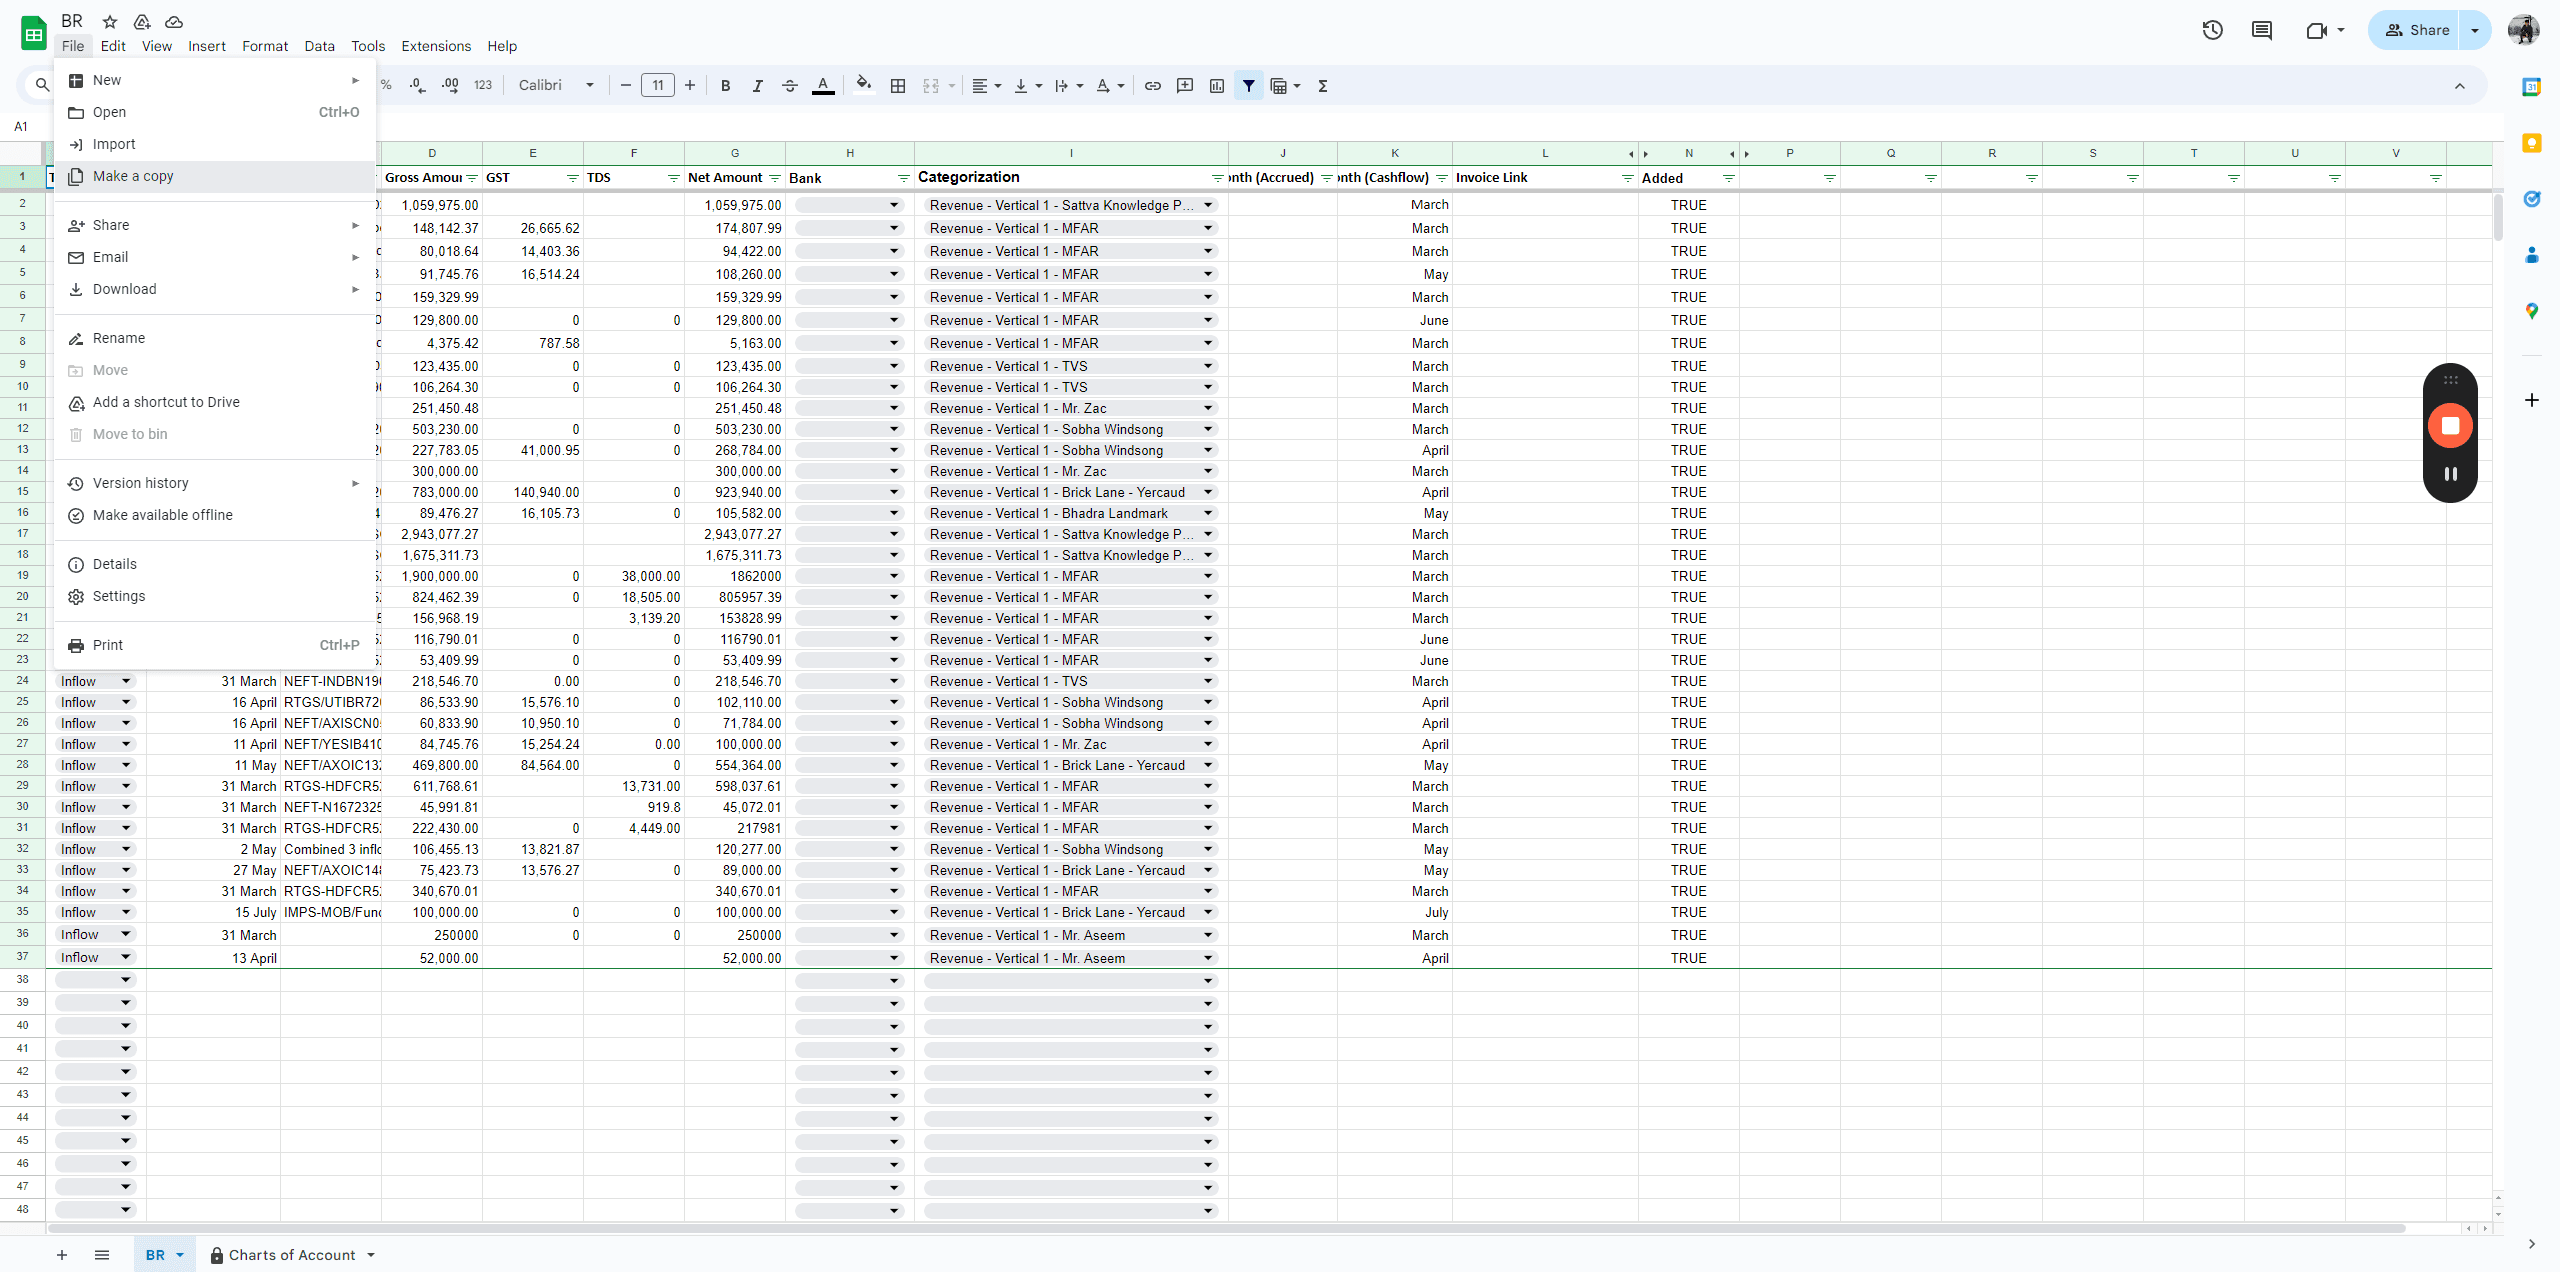Screen dimensions: 2560x1272
Task: Choose Import from File menu
Action: pyautogui.click(x=215, y=144)
